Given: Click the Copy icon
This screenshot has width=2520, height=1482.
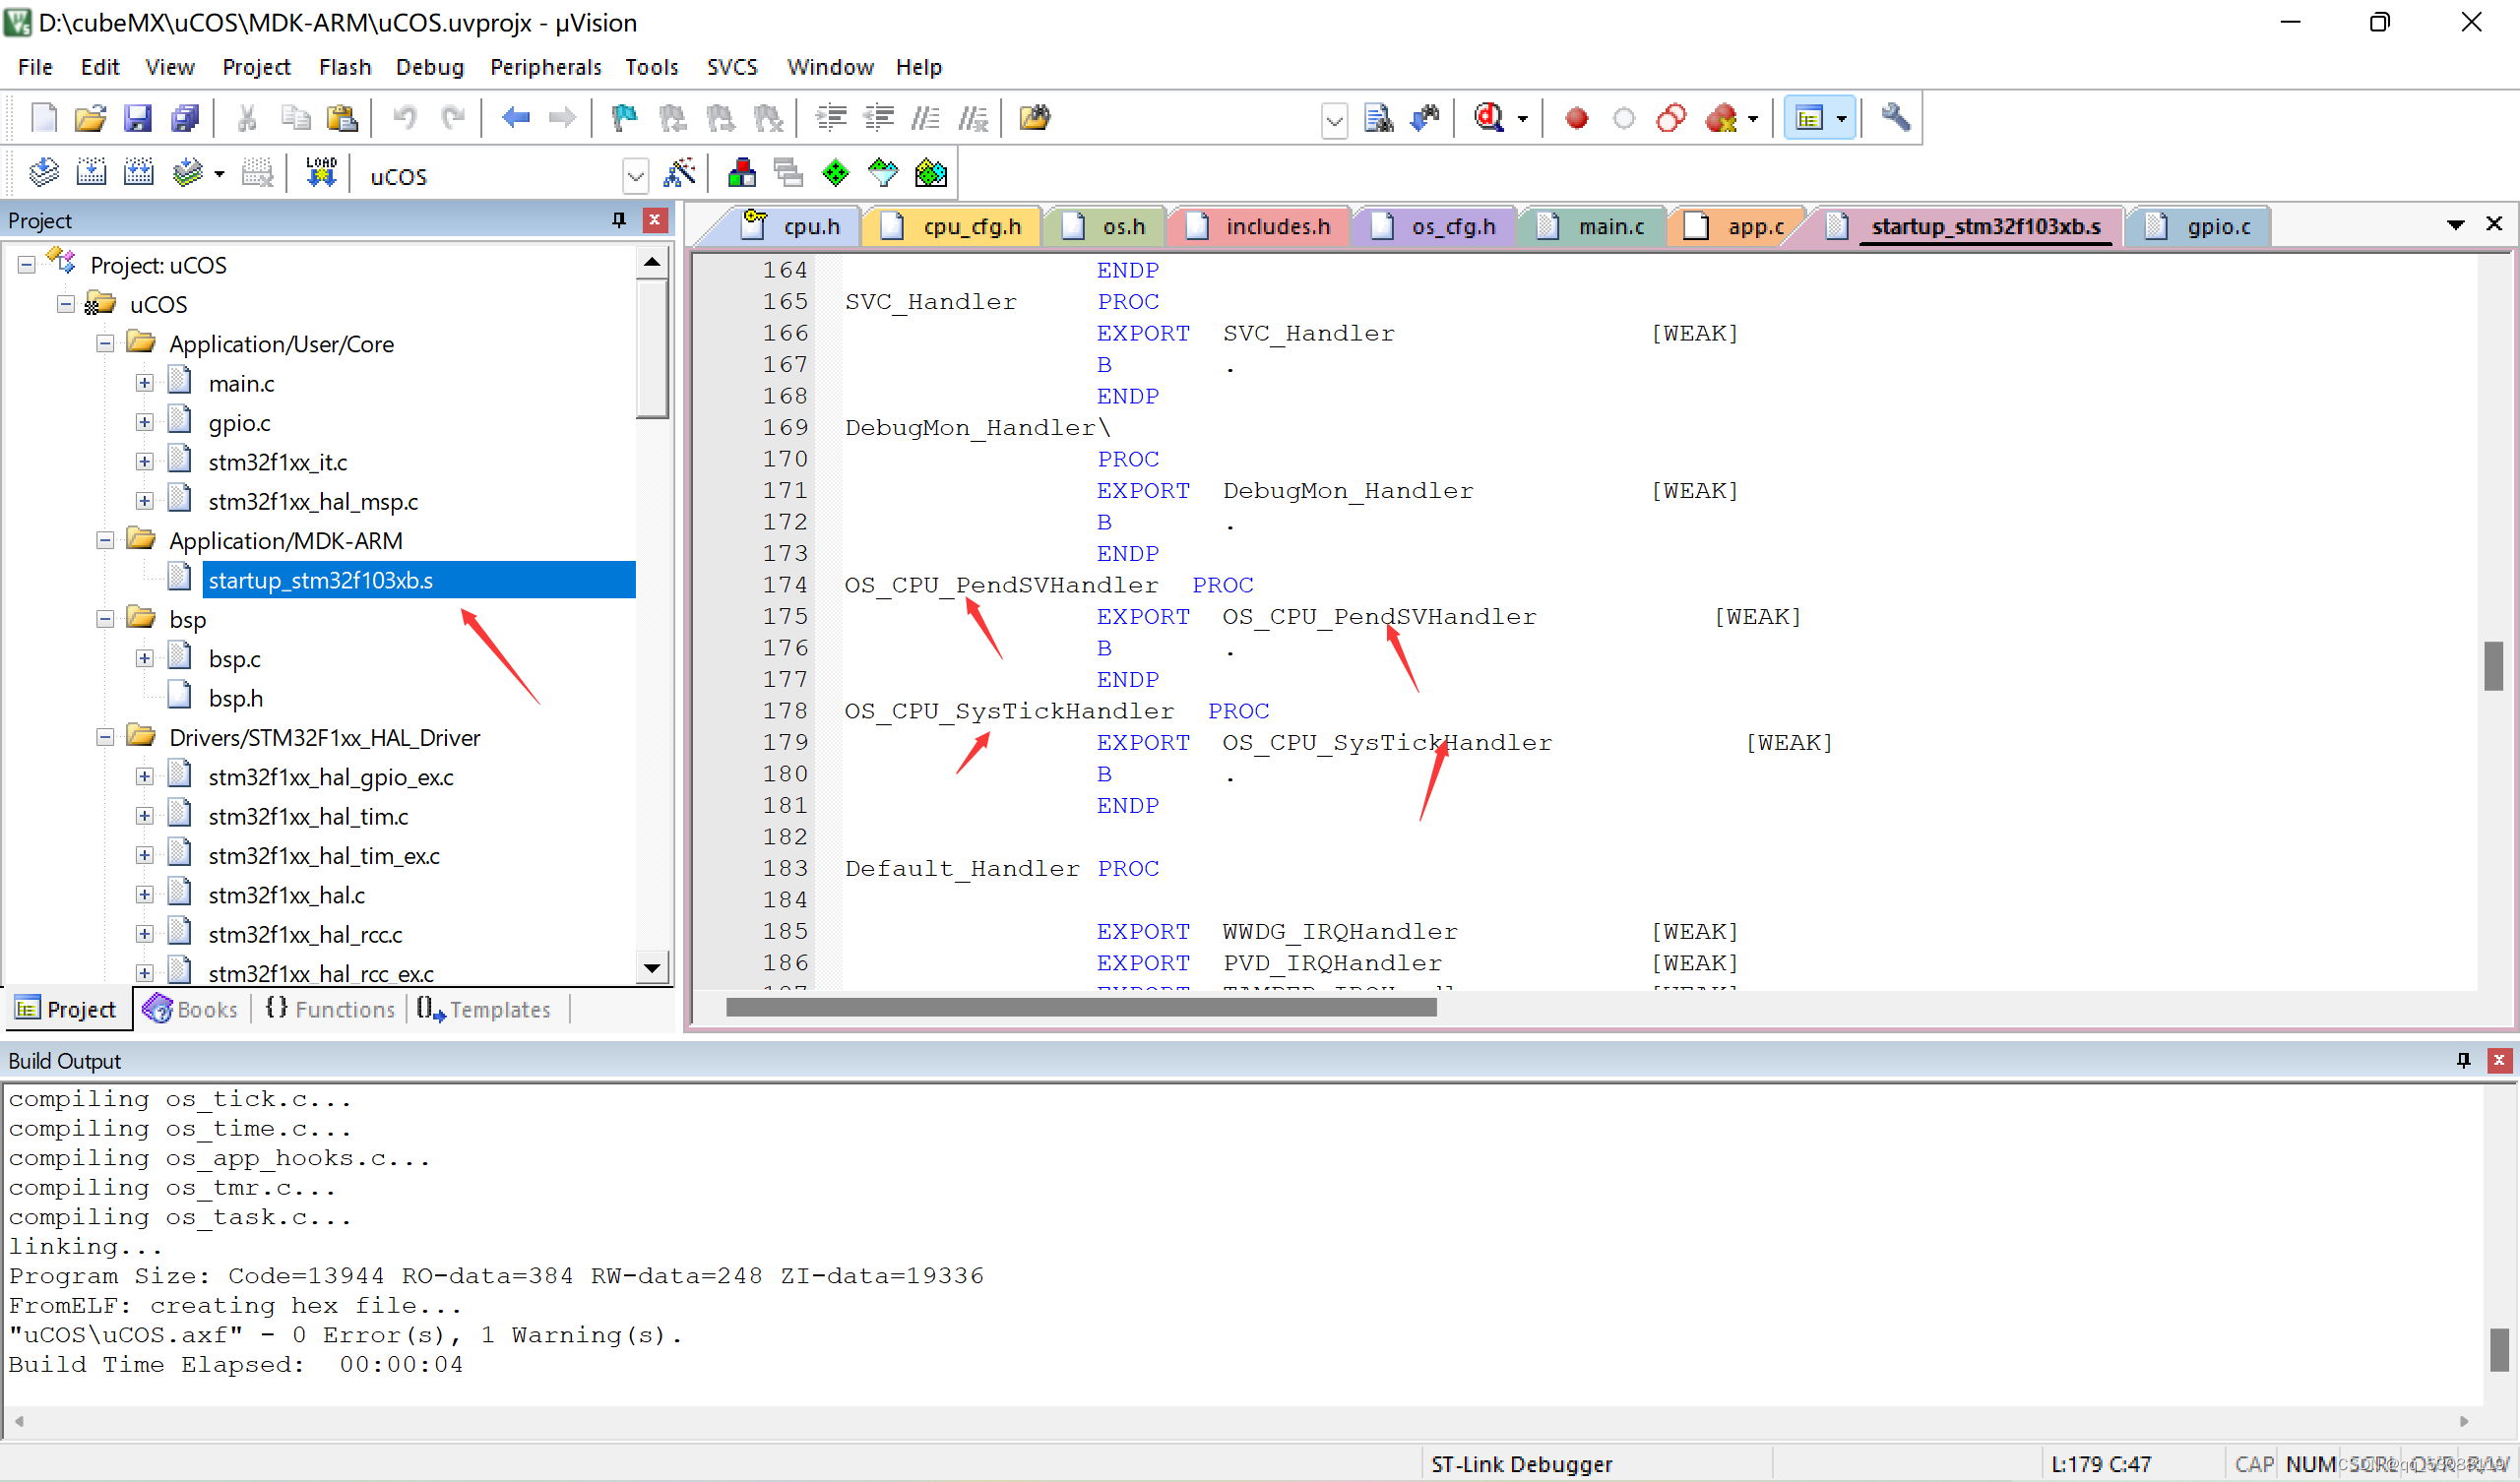Looking at the screenshot, I should coord(295,118).
